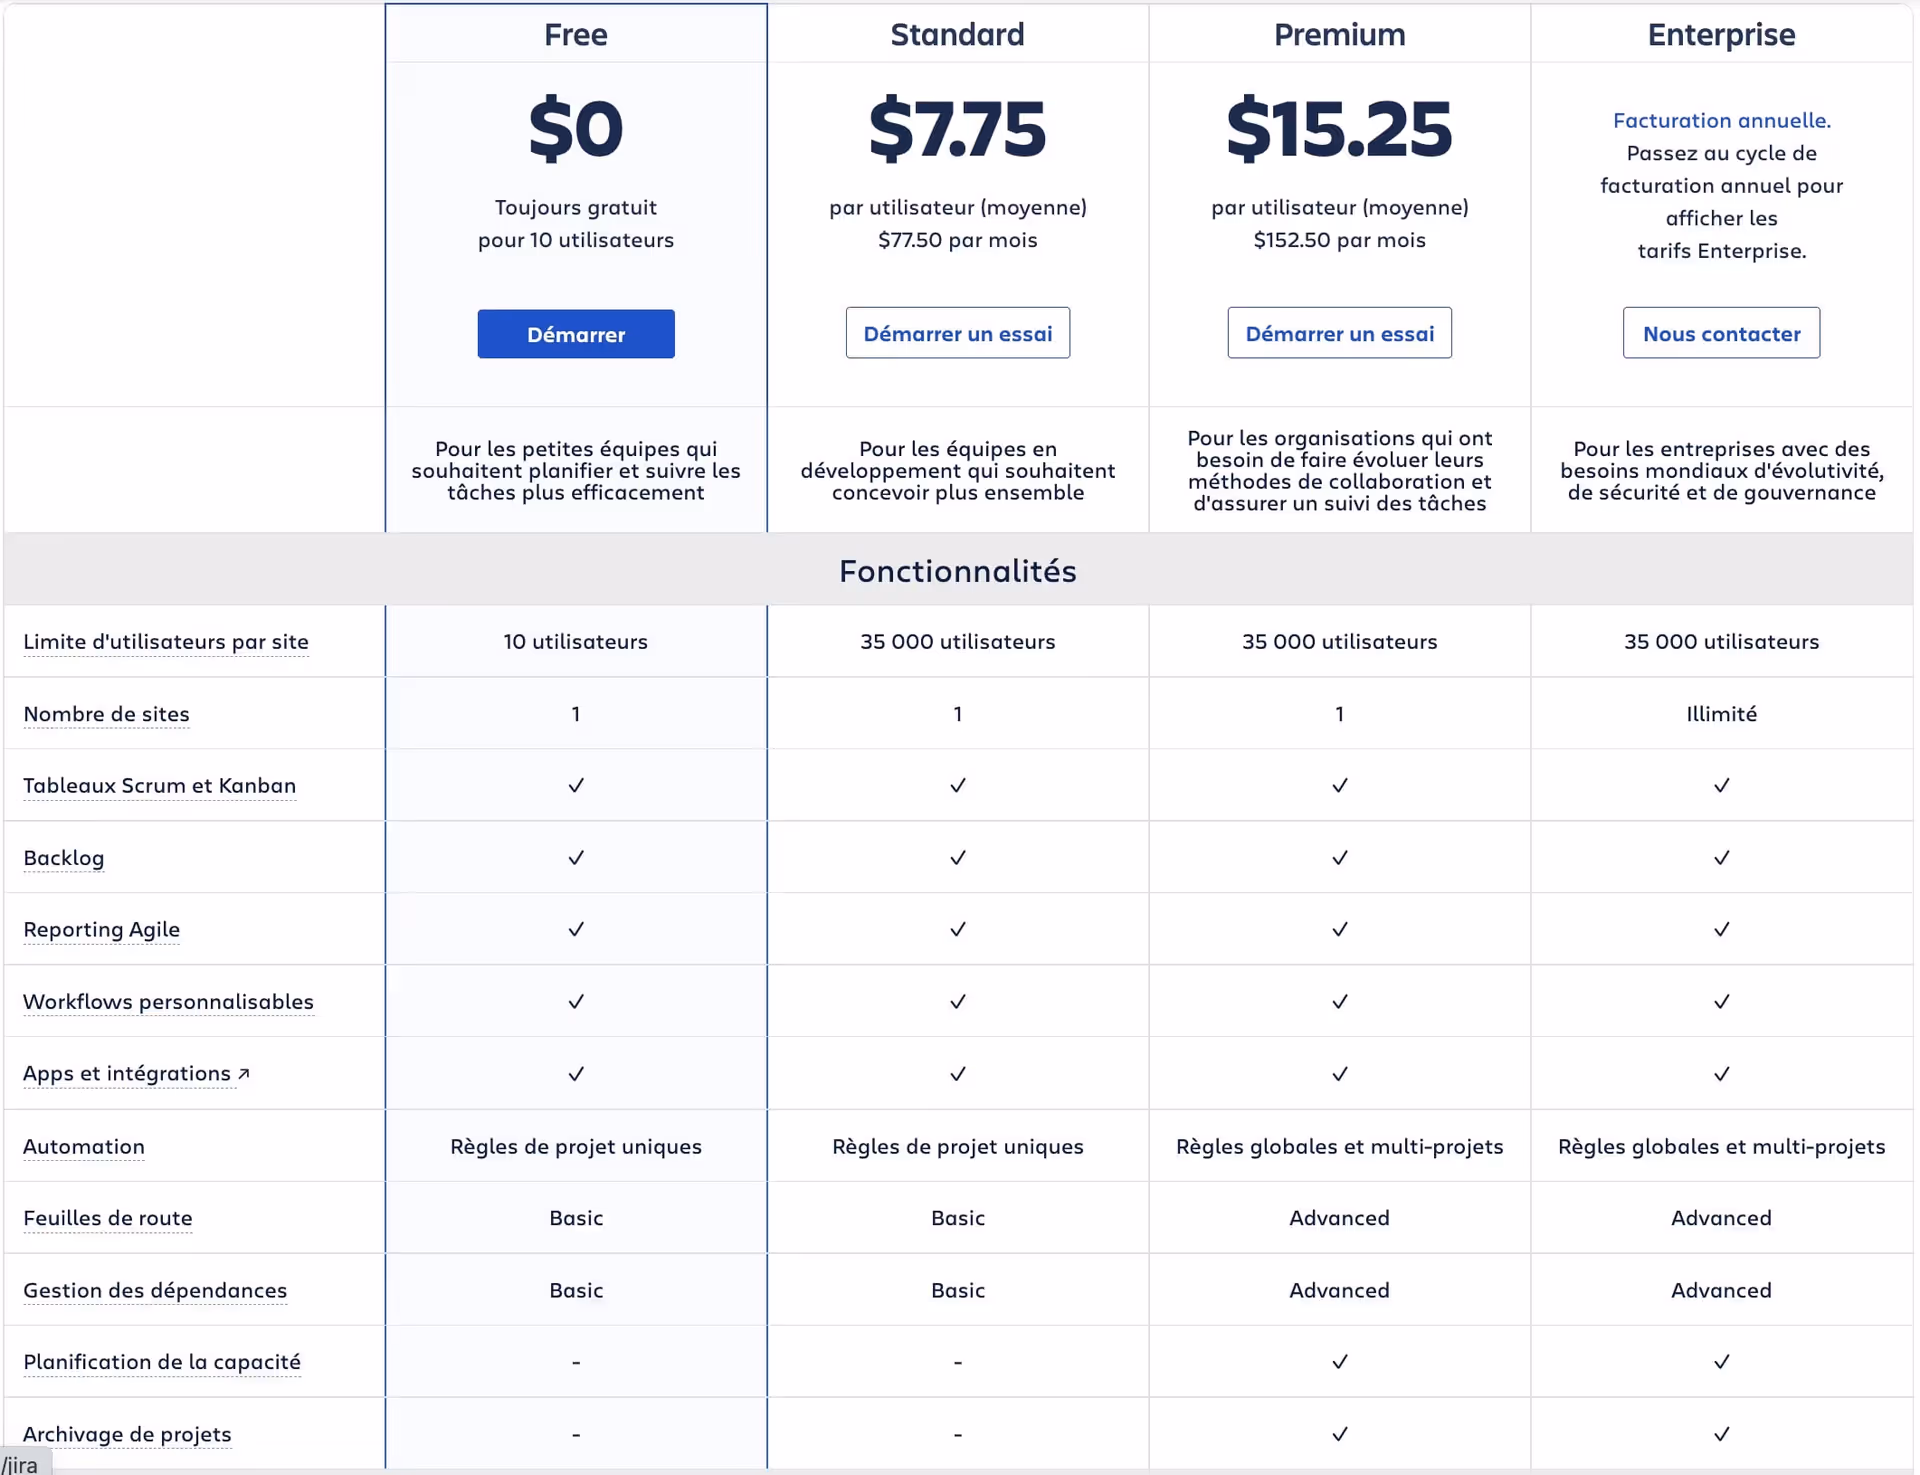
Task: Open the Automation feature details
Action: (84, 1146)
